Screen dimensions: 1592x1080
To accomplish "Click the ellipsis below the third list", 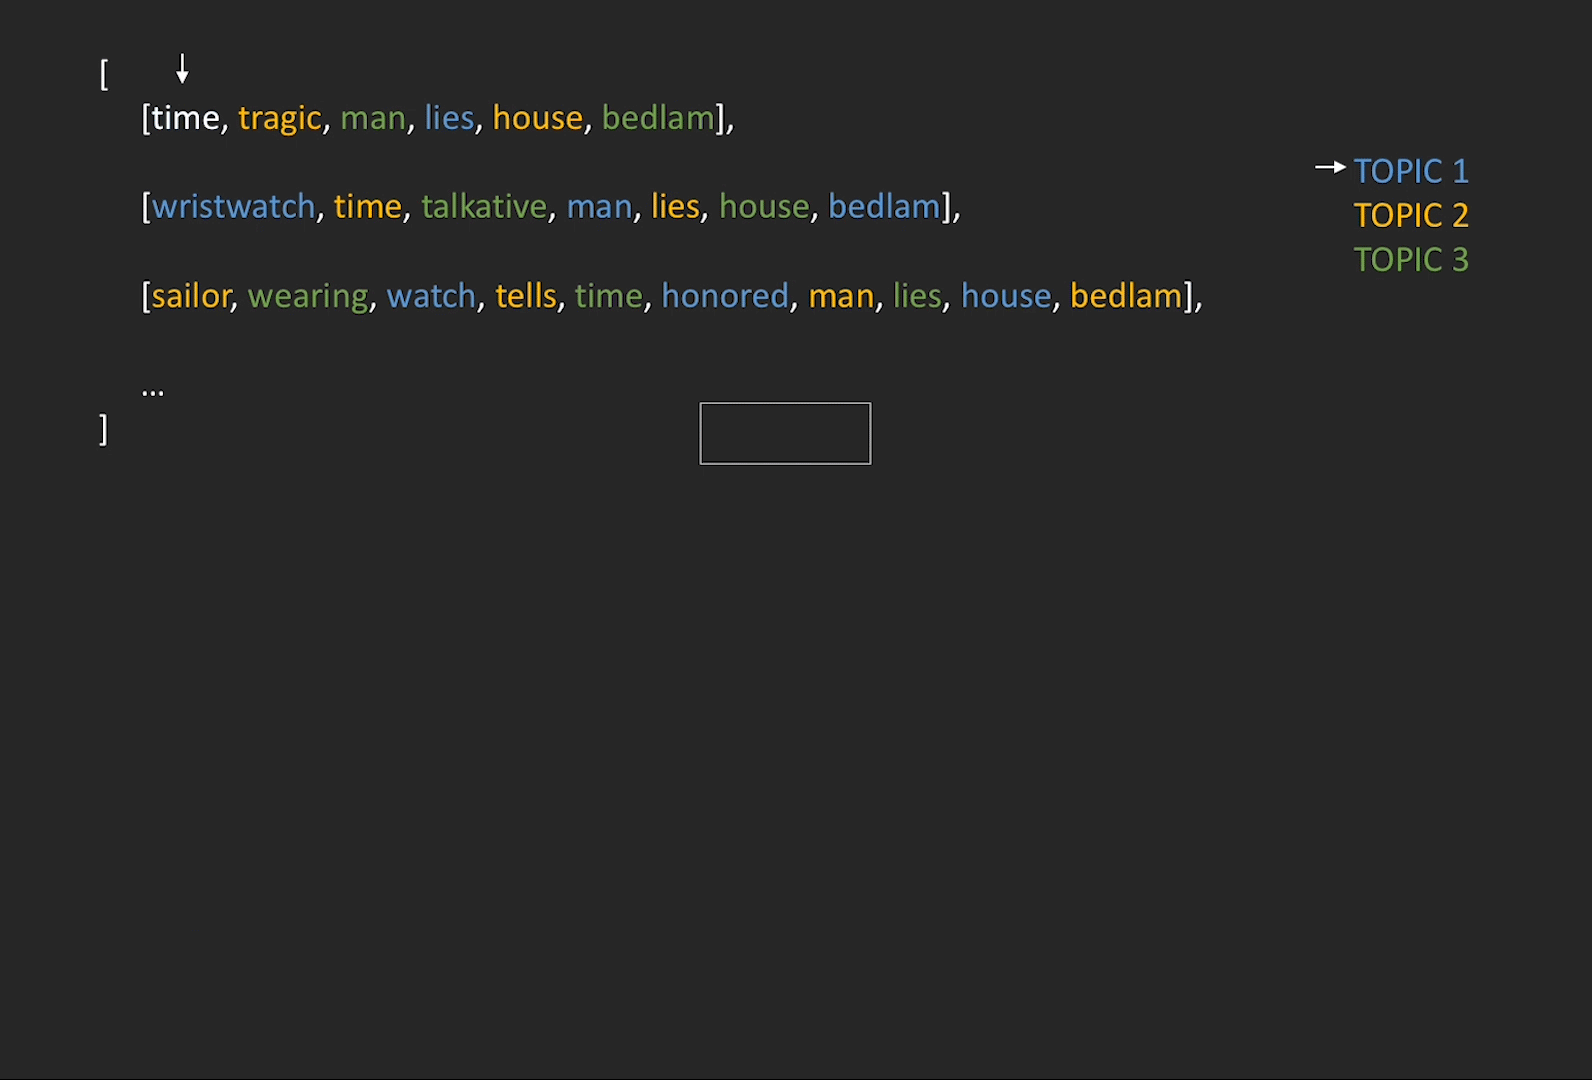I will click(x=152, y=391).
